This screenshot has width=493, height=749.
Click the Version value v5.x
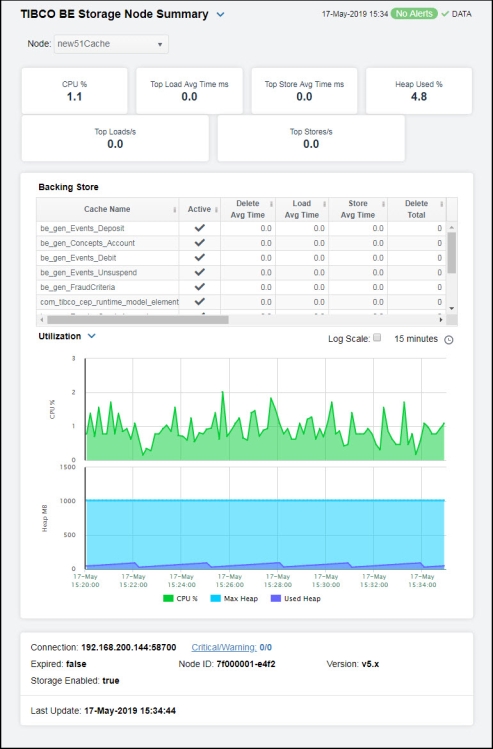tap(370, 664)
